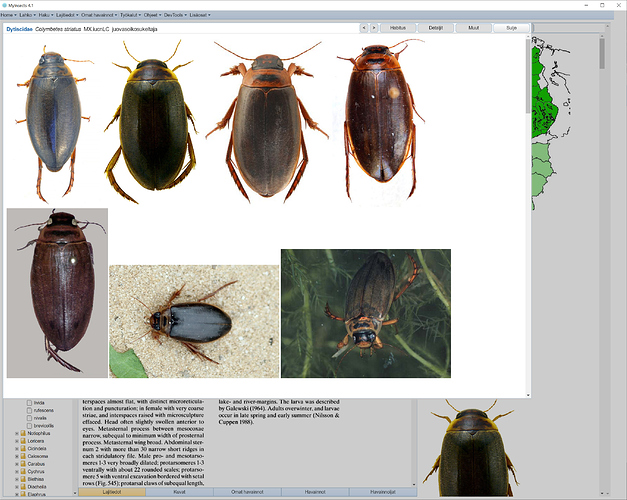Open the Haku menu

46,15
